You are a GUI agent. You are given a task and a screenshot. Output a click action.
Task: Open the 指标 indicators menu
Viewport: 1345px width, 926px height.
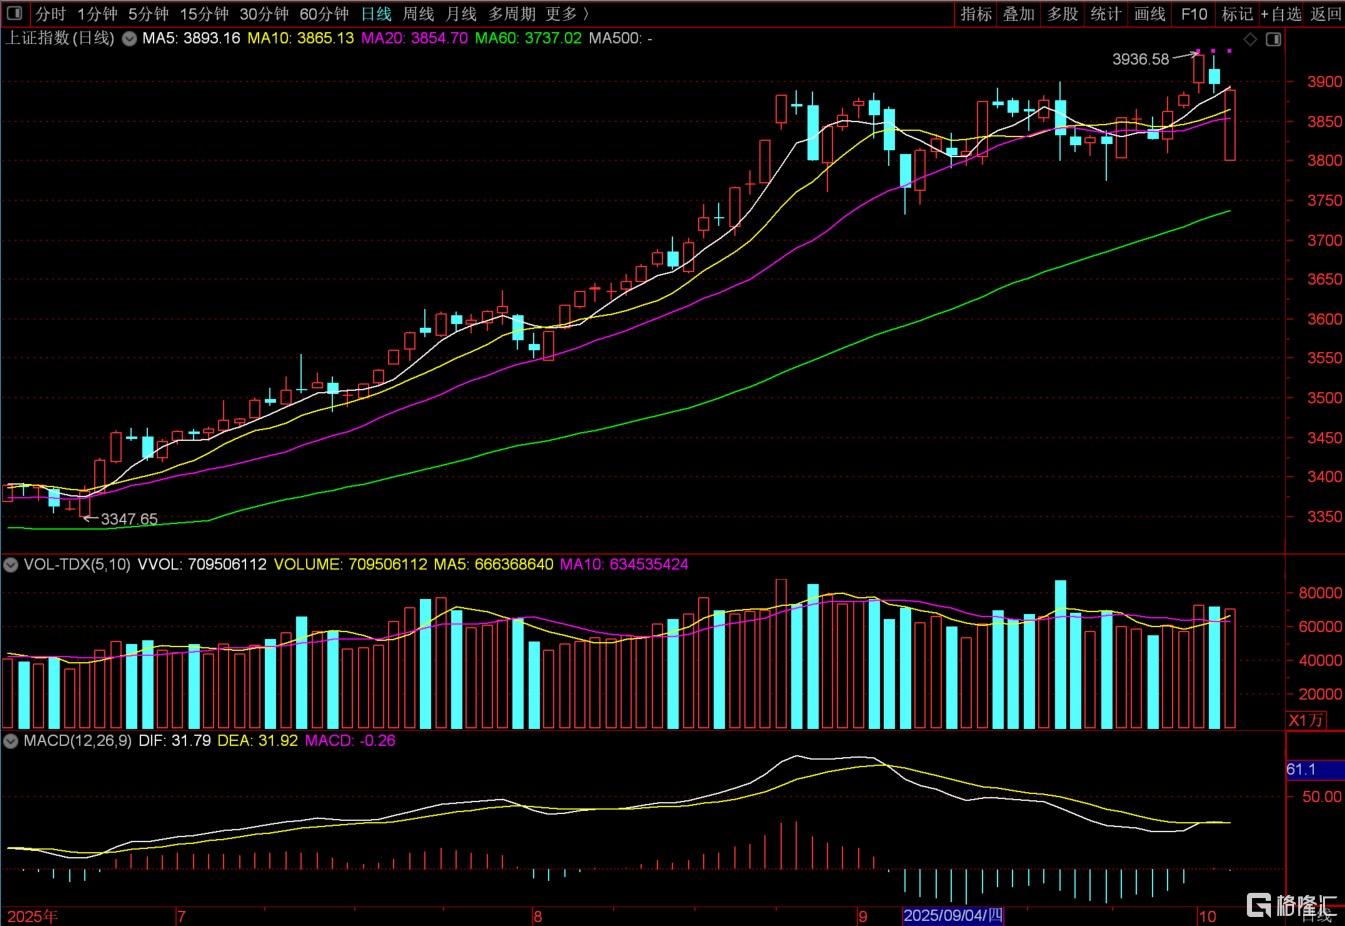tap(976, 14)
